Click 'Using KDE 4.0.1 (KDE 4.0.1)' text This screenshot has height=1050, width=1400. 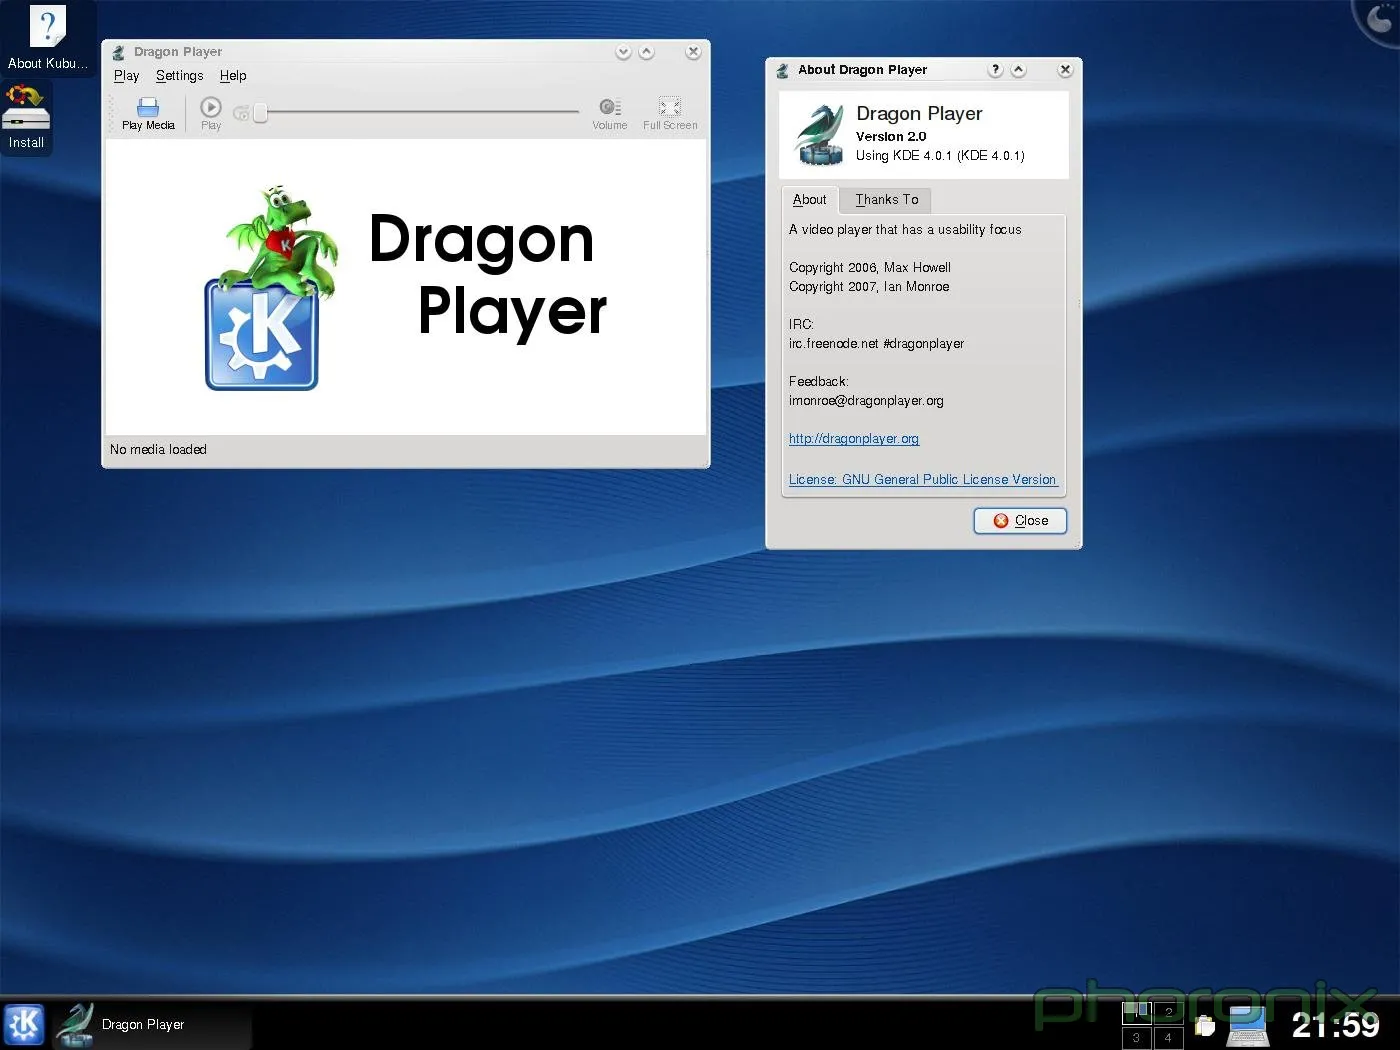(940, 156)
